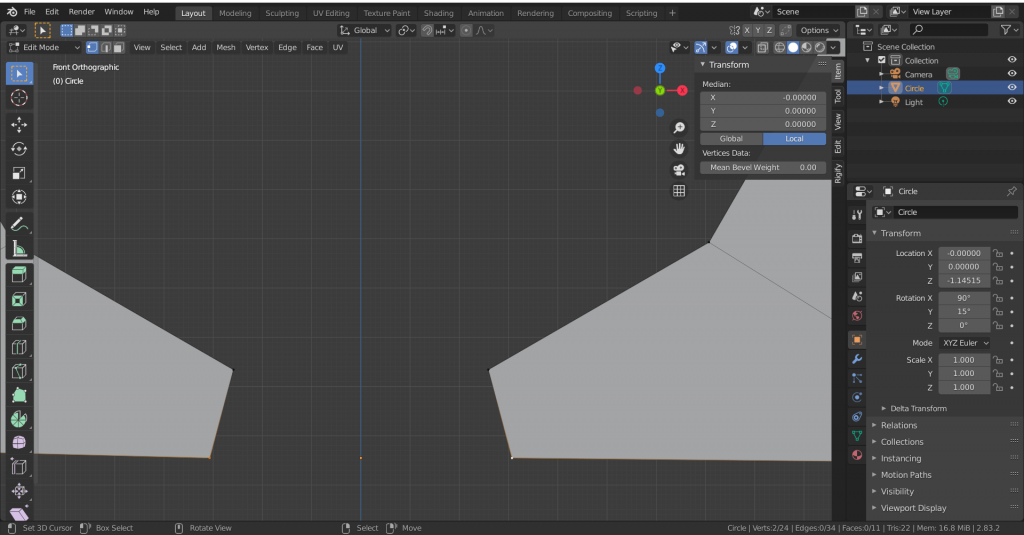Select the Select Box tool
This screenshot has width=1024, height=535.
pos(19,74)
